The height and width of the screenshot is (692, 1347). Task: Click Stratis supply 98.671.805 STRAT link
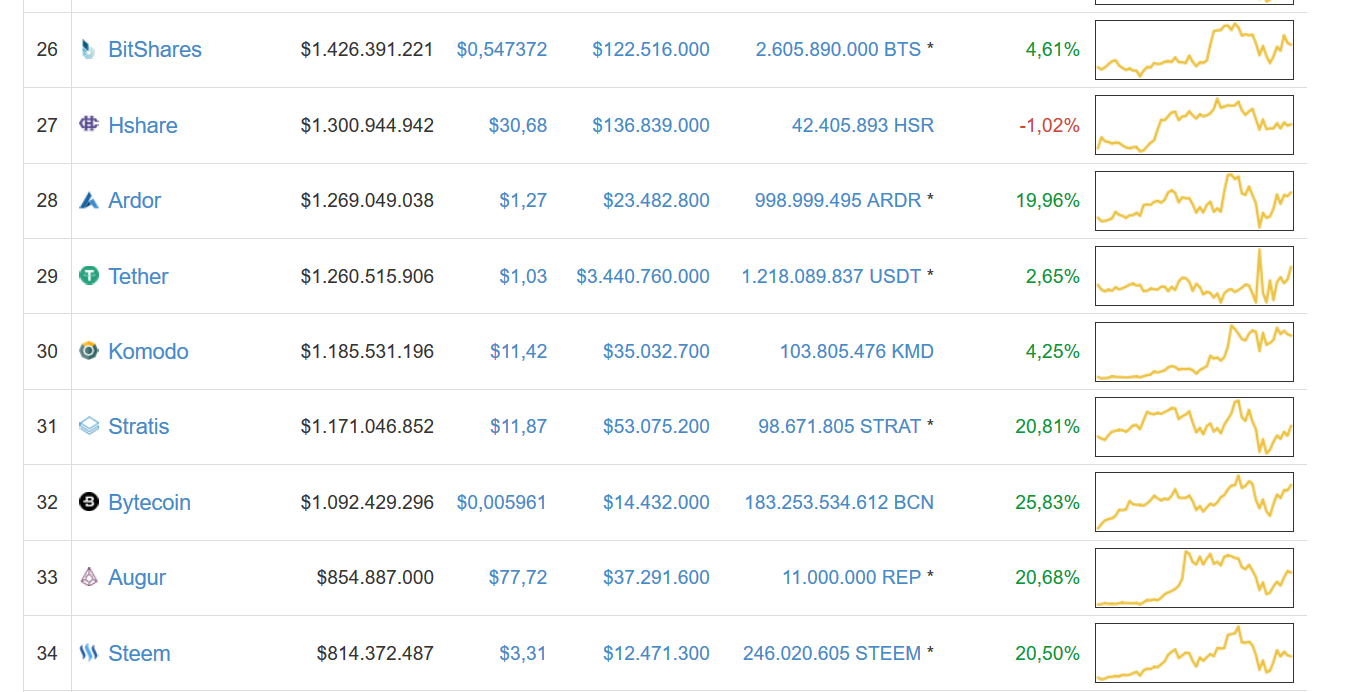pyautogui.click(x=840, y=426)
